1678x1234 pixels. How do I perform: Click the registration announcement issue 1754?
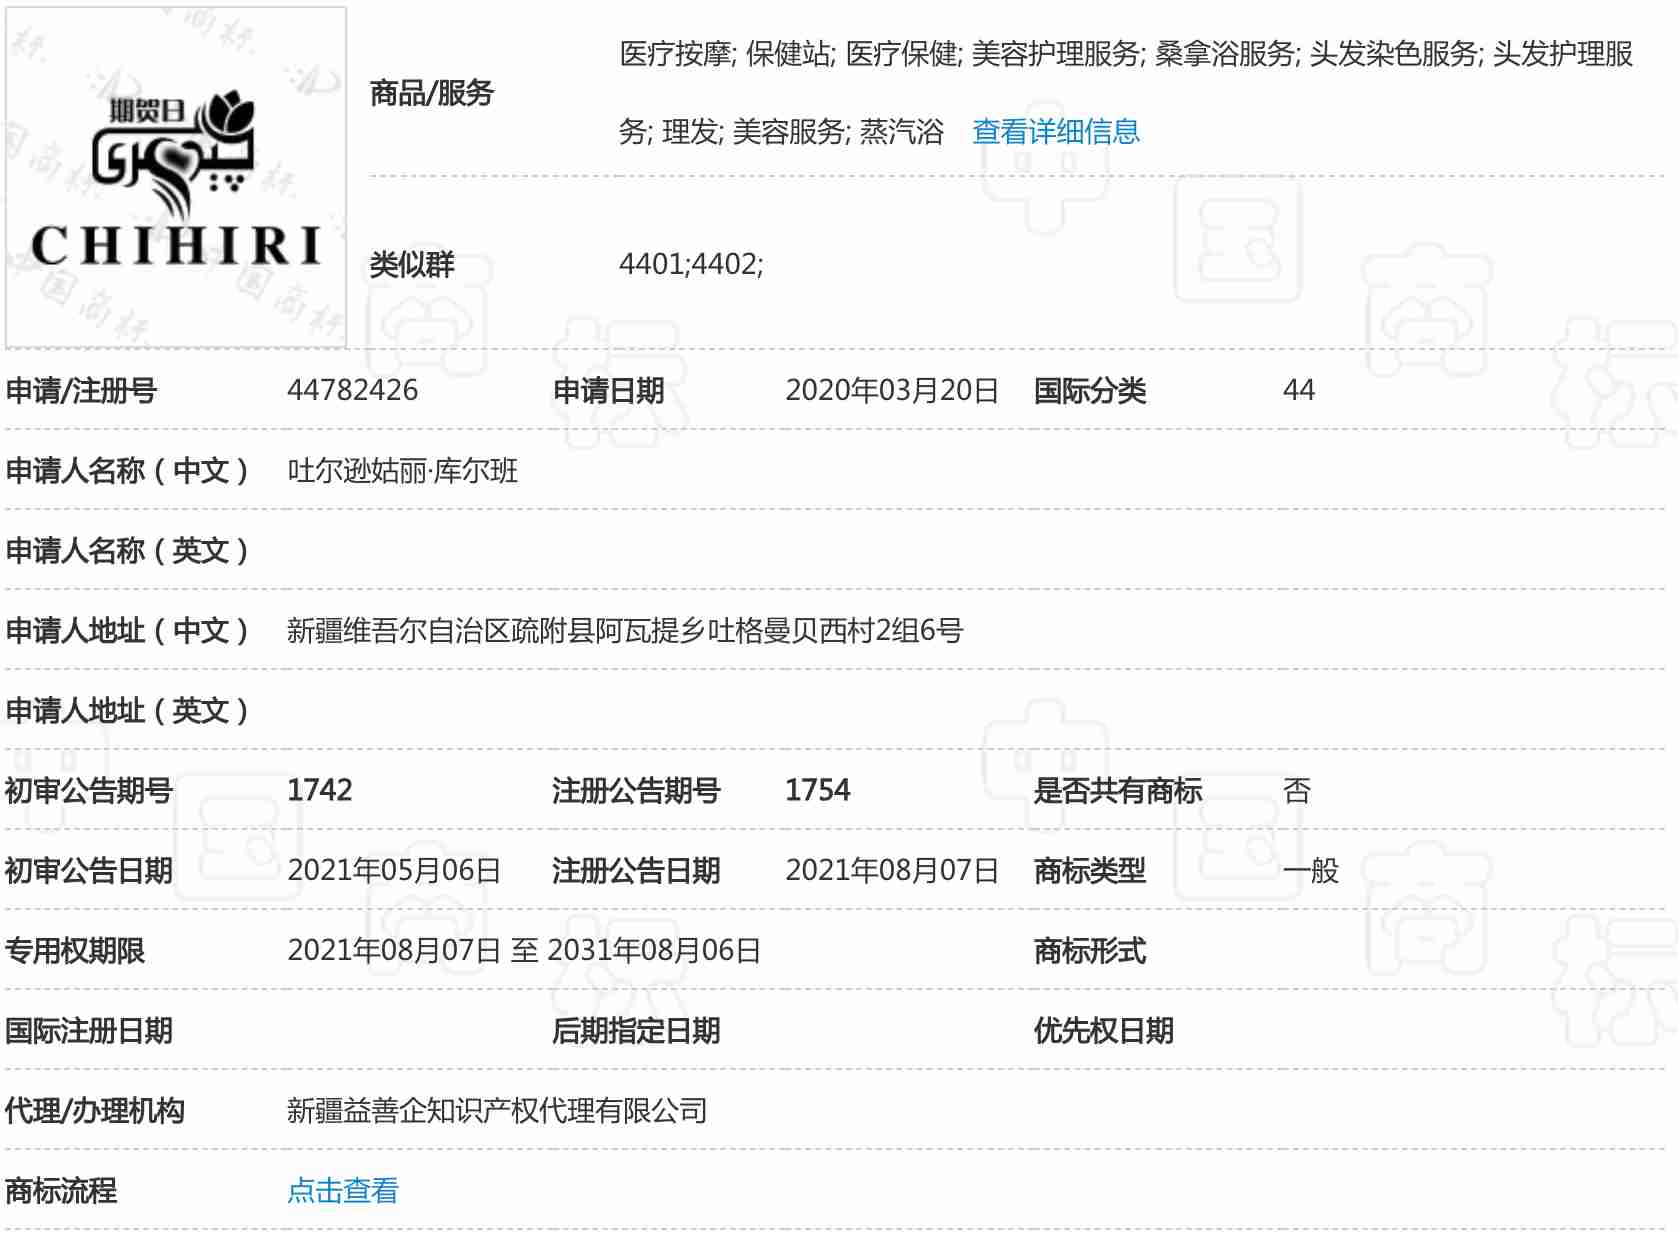pos(817,790)
